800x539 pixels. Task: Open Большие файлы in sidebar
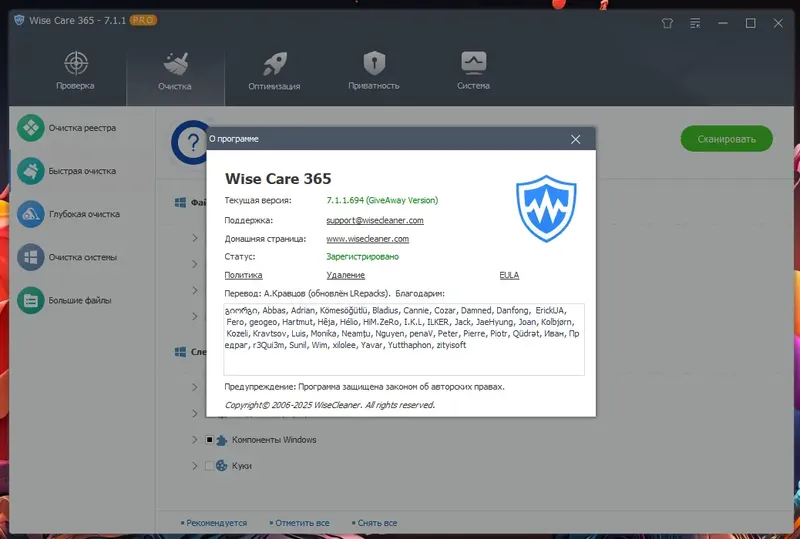[82, 301]
